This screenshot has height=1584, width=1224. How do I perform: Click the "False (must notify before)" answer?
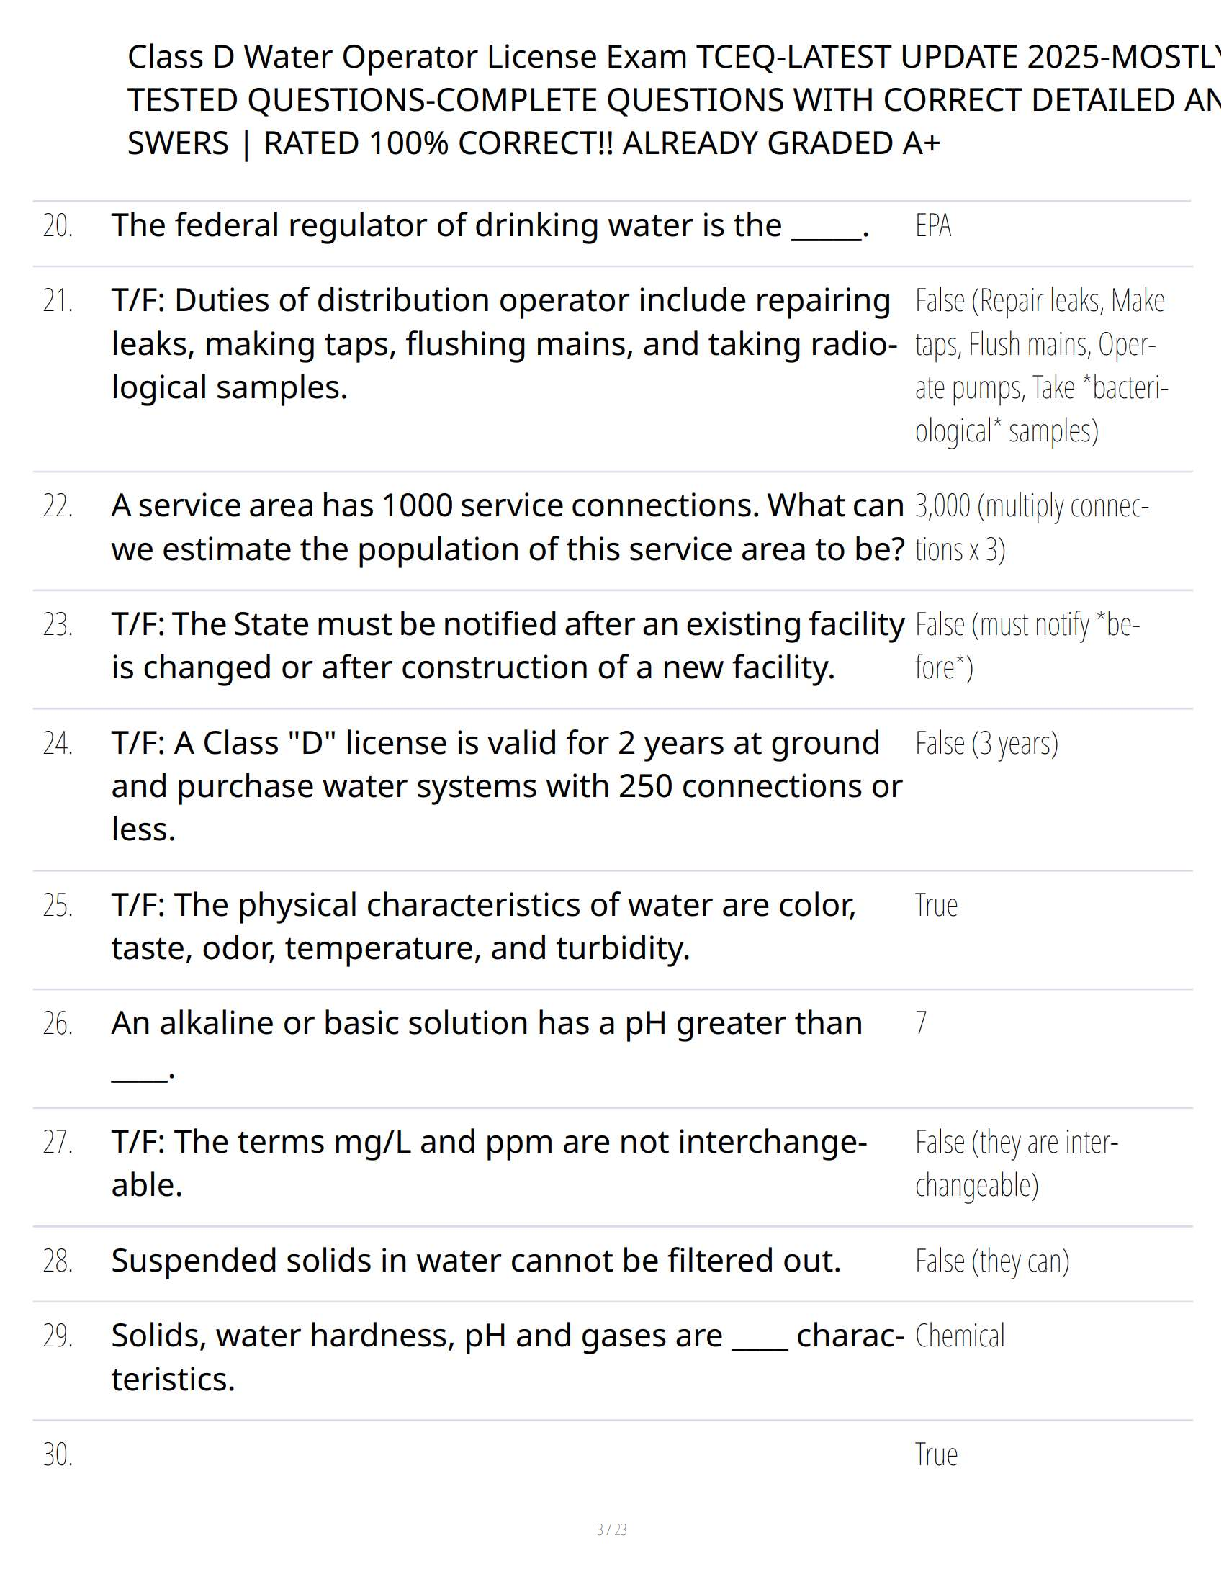(x=1027, y=645)
